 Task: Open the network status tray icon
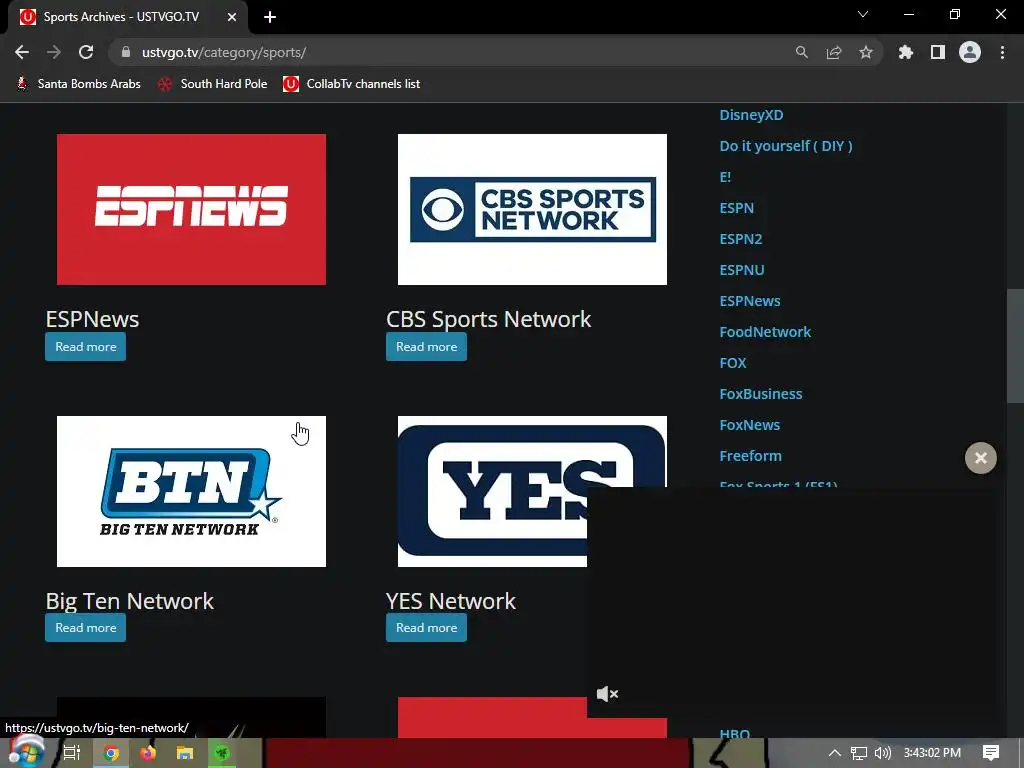858,753
